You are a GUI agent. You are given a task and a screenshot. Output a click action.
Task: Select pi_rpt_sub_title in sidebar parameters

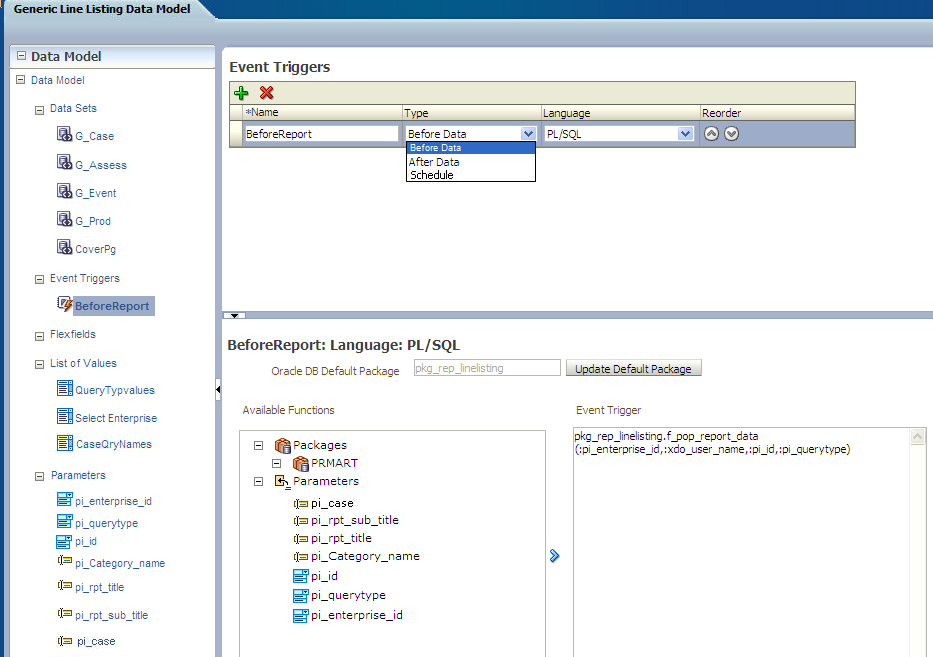point(111,615)
